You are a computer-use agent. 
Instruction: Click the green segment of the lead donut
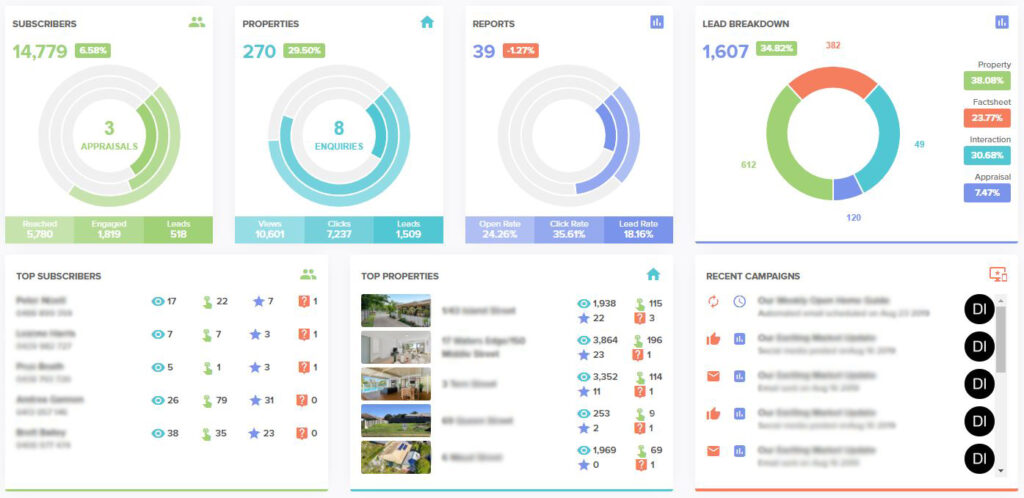[780, 147]
